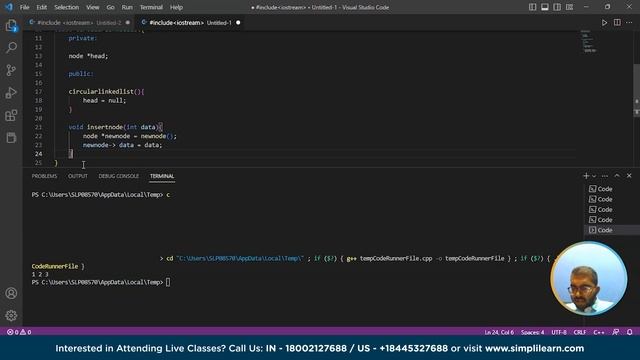Open errors and warnings status item
The image size is (640, 360).
[x=19, y=332]
